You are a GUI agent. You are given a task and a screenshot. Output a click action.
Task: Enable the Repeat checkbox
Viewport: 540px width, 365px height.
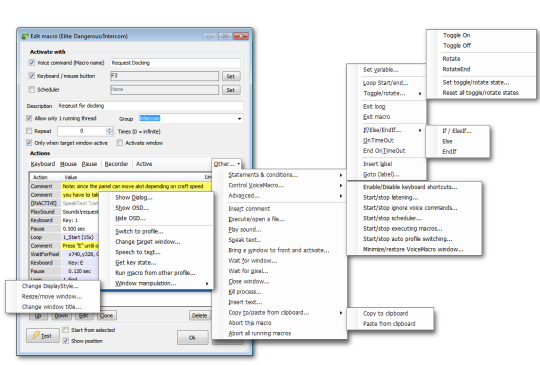pos(29,131)
